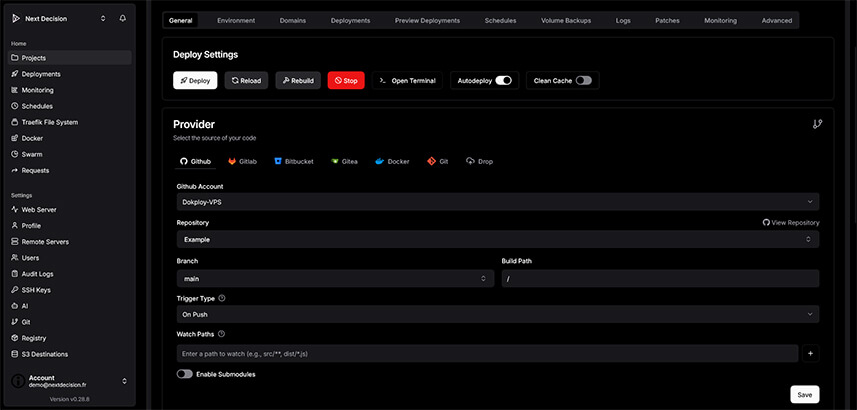Click the Save button
Screen dimensions: 857x410
805,395
